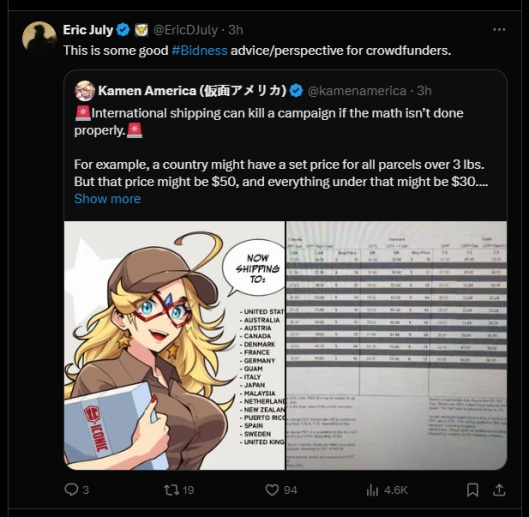Image resolution: width=529 pixels, height=517 pixels.
Task: Open the @EricDJuly handle link
Action: 185,30
